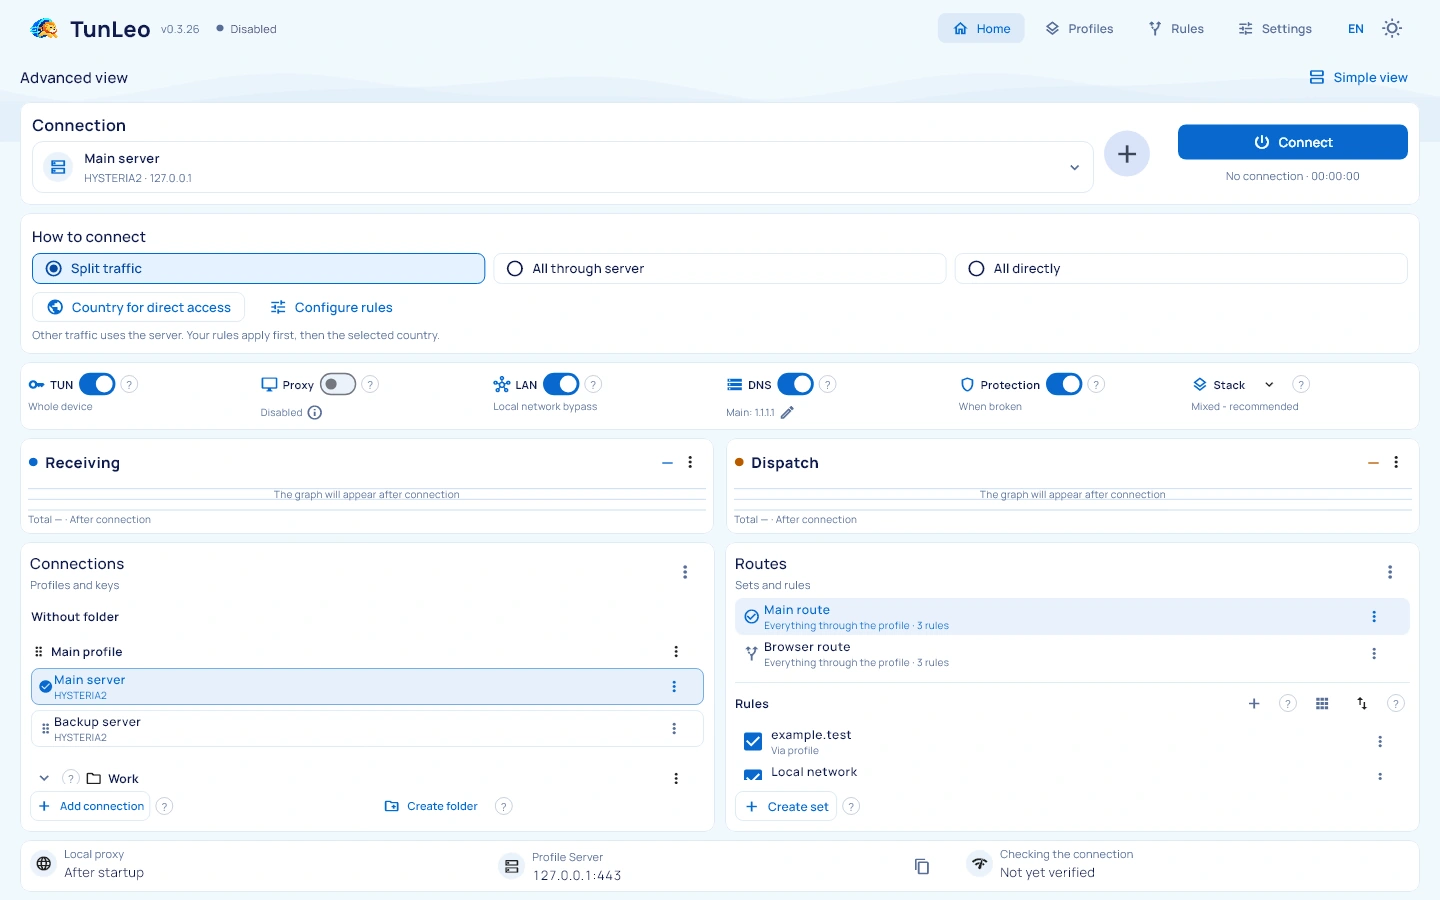Click the plus icon to add connection
1440x900 pixels.
1127,154
